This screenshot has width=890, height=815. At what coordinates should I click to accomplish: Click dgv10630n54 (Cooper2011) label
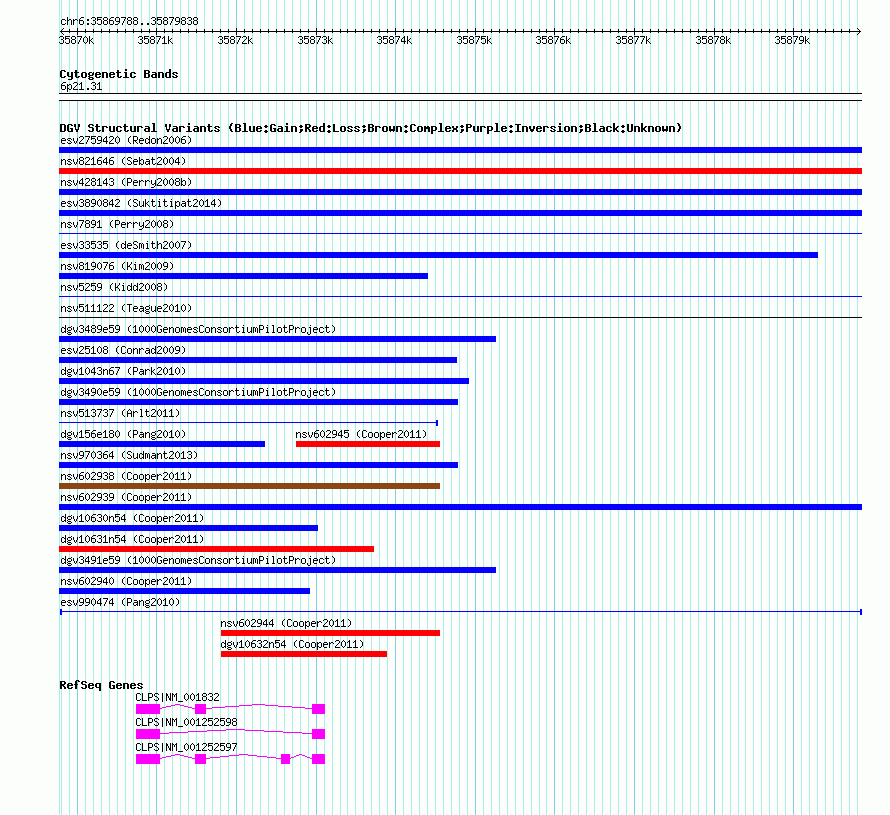[132, 518]
